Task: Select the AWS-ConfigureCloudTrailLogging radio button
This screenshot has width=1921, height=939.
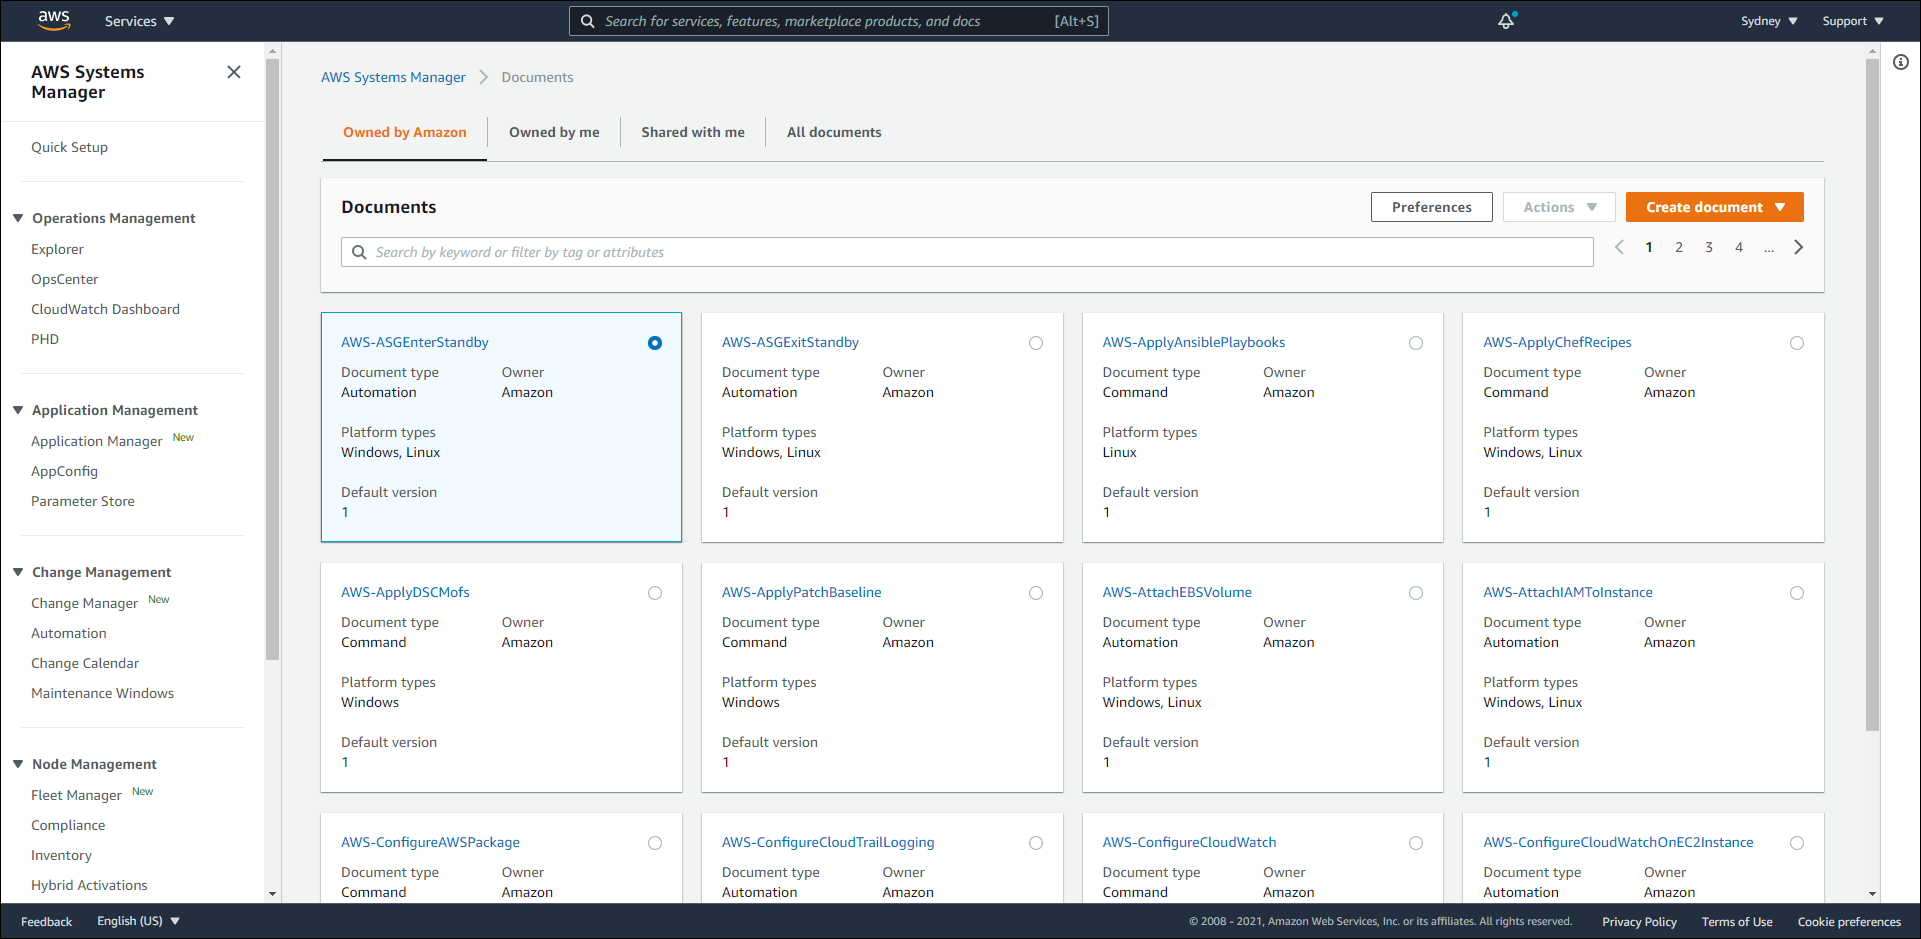Action: click(x=1036, y=843)
